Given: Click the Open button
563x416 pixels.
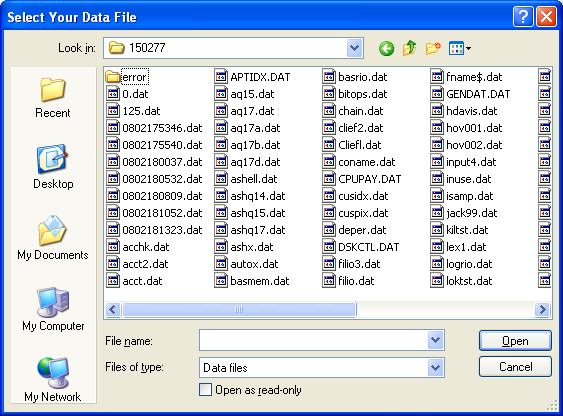Looking at the screenshot, I should coord(515,341).
